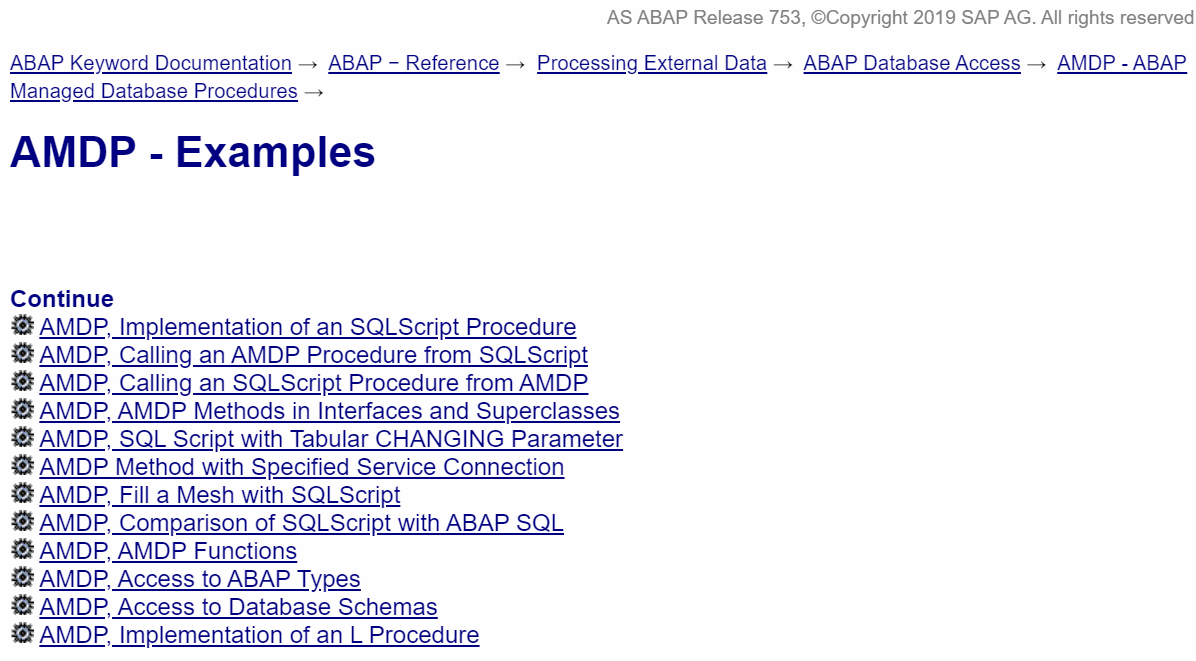Click the AMDP - Examples page heading
Viewport: 1196px width, 661px height.
pos(193,153)
